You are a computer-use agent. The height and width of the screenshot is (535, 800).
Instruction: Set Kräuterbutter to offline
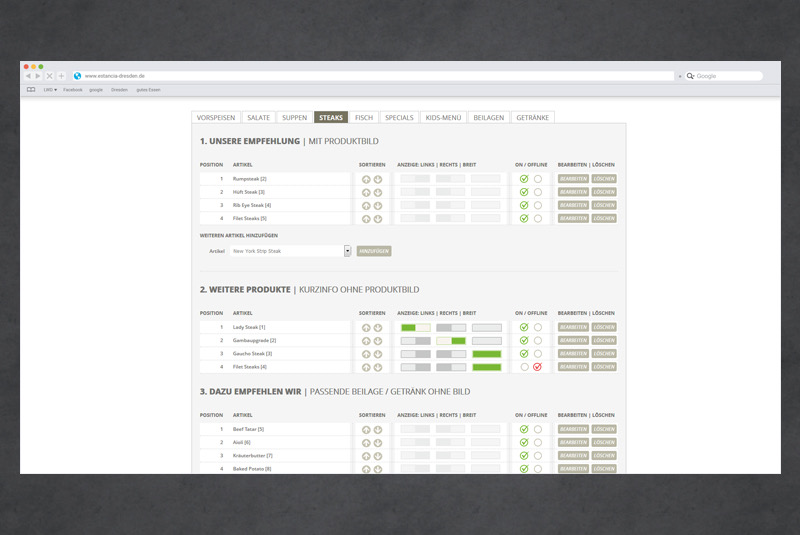(x=538, y=456)
